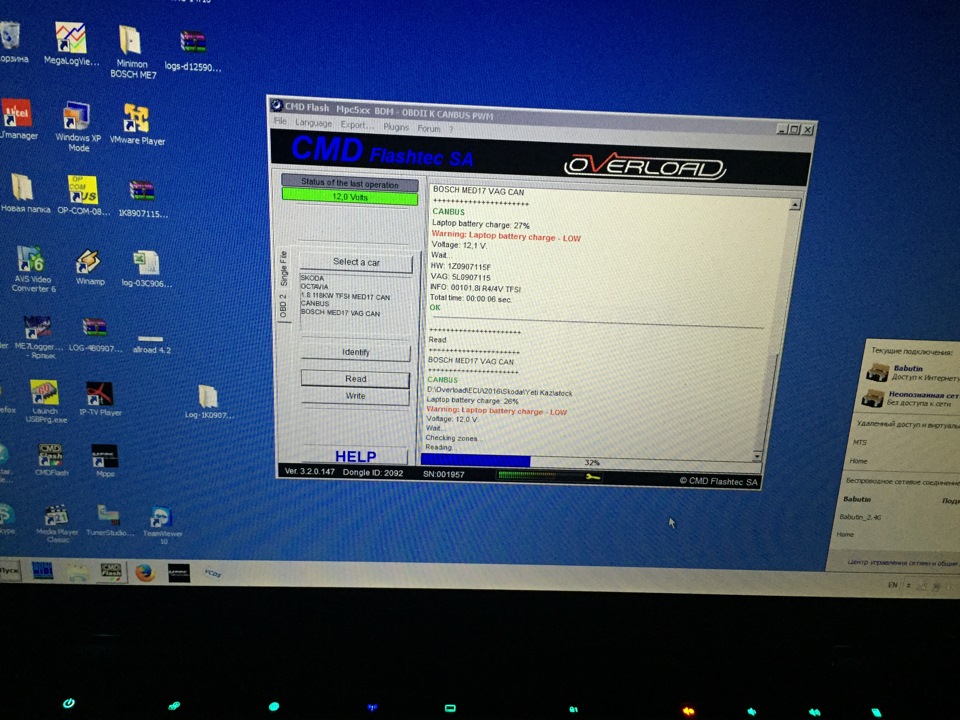The image size is (960, 720).
Task: Open the Export... menu
Action: pos(356,125)
